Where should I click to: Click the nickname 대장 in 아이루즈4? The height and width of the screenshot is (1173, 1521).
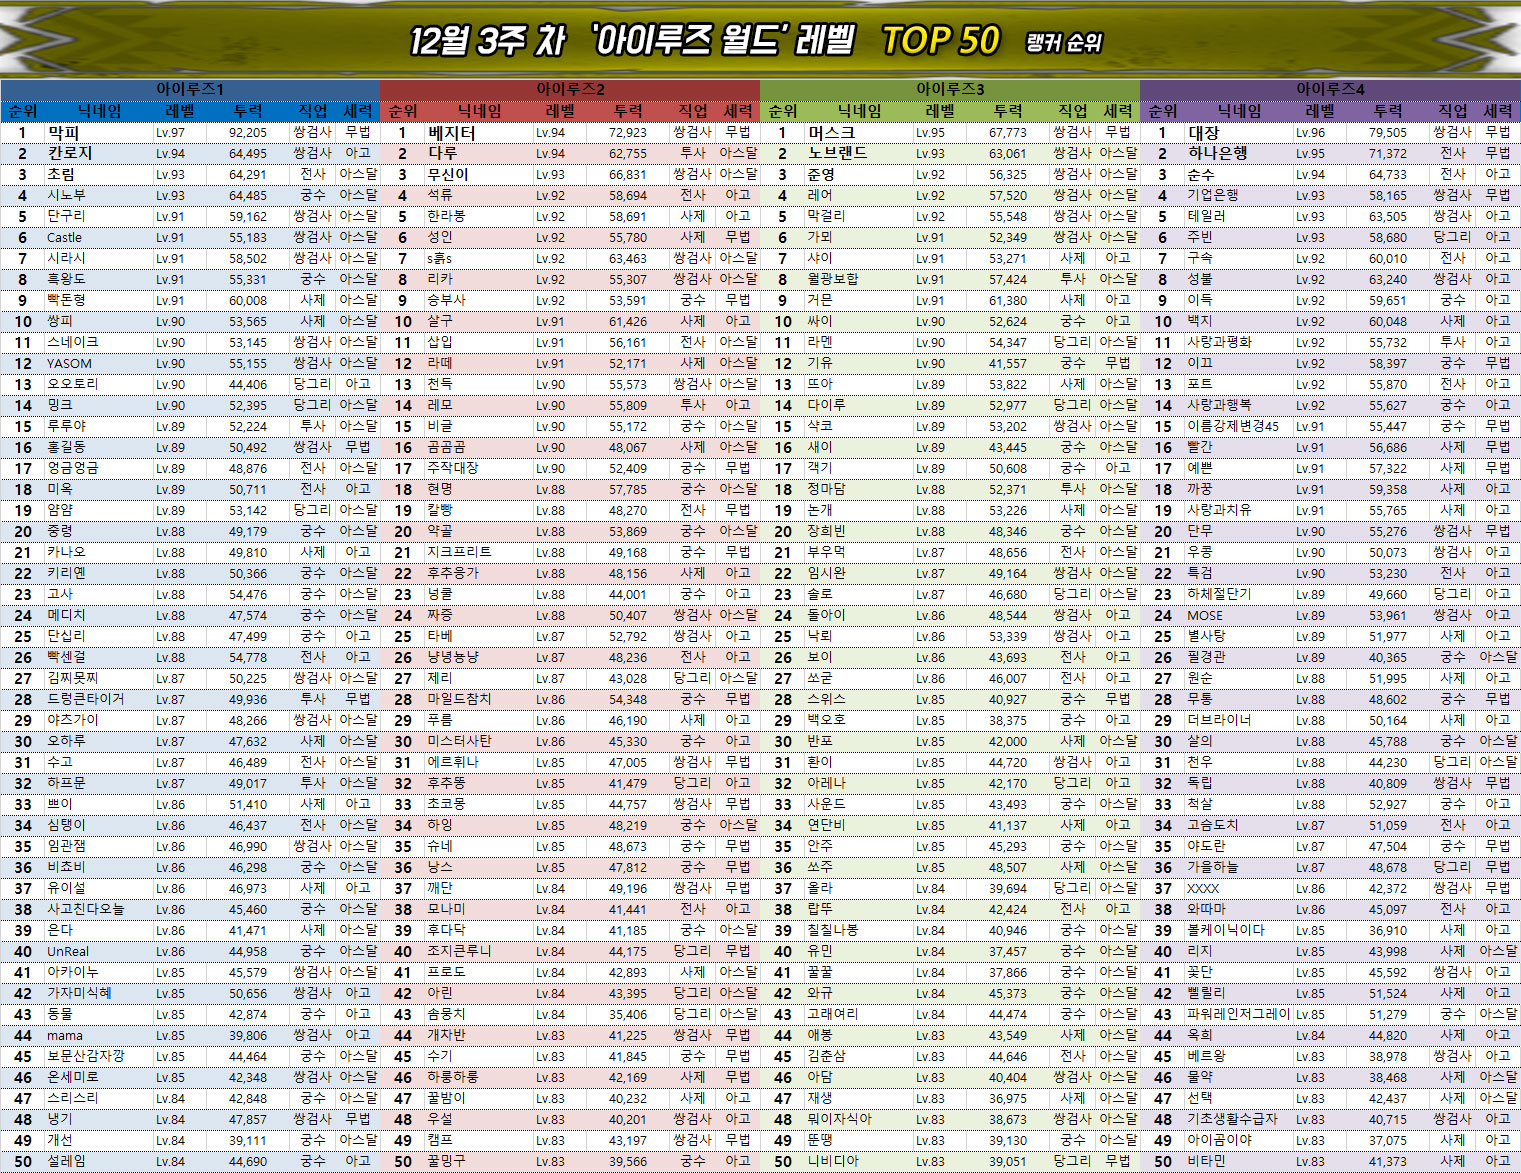click(1203, 132)
